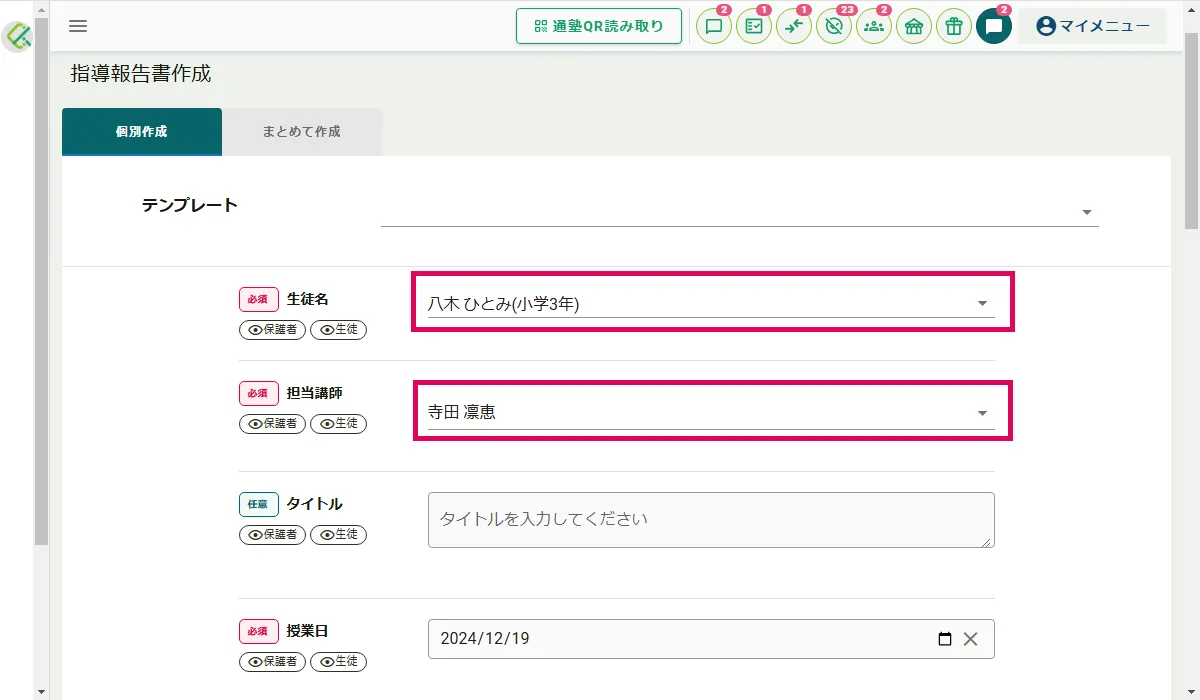Toggle 生徒 visibility for タイトル
Image resolution: width=1200 pixels, height=700 pixels.
338,535
